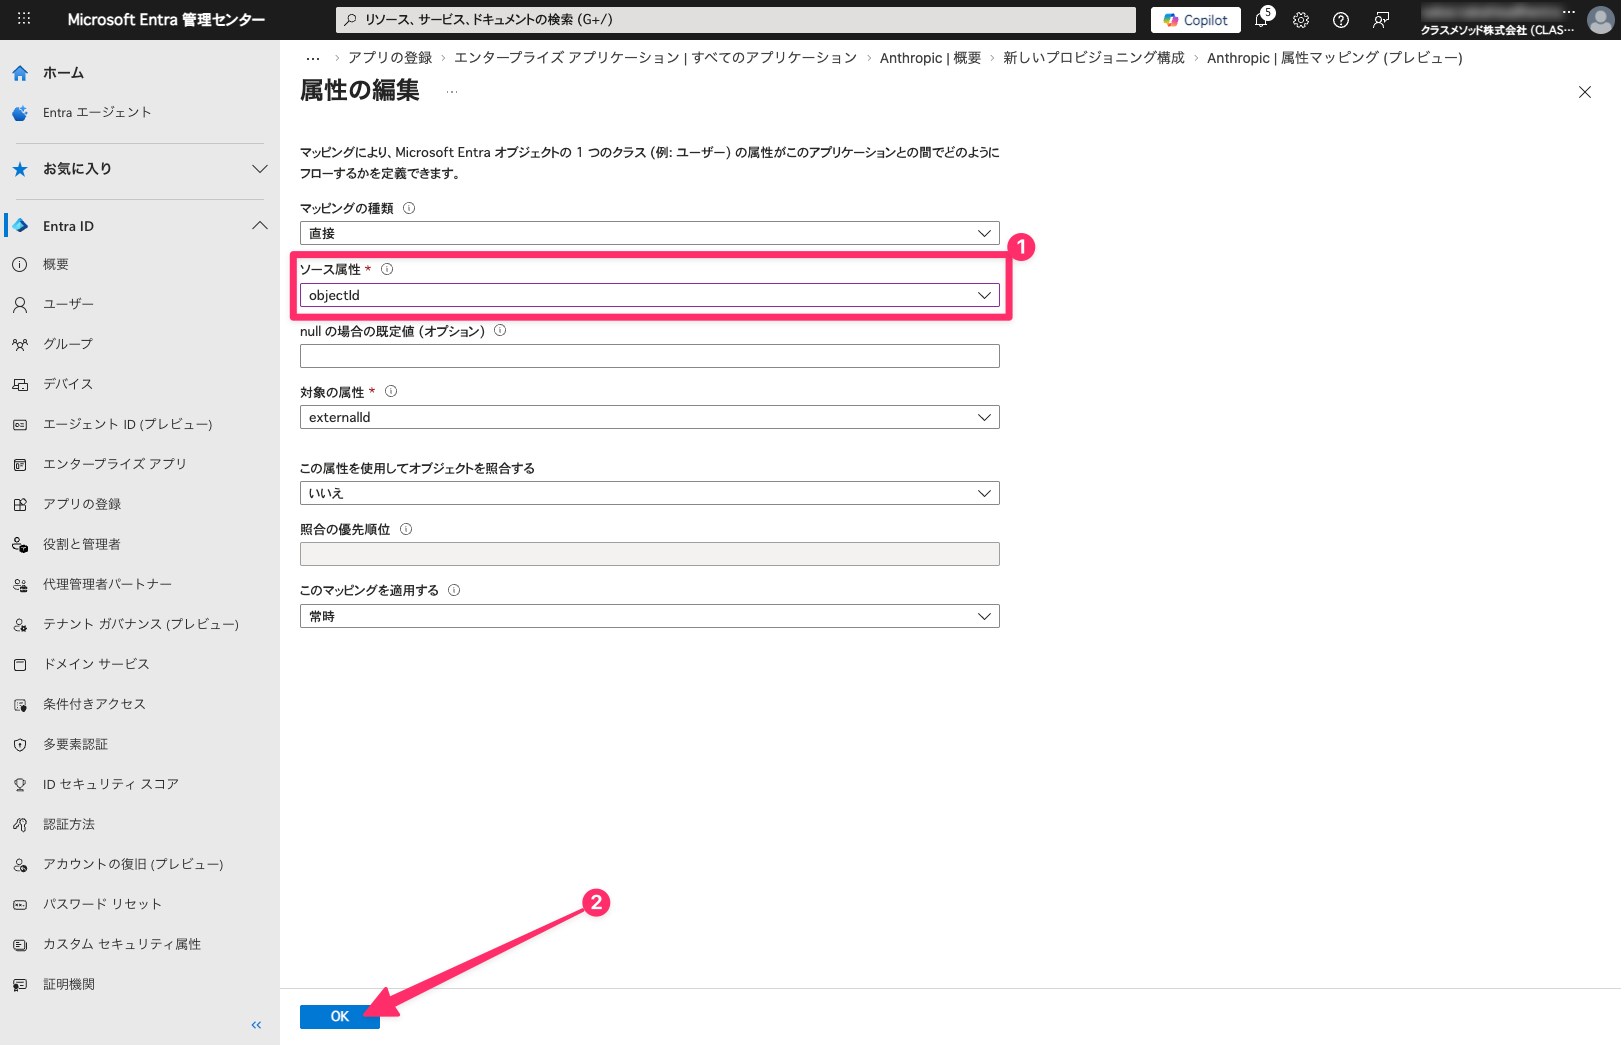Click the OK button
The height and width of the screenshot is (1045, 1621).
coord(339,1016)
